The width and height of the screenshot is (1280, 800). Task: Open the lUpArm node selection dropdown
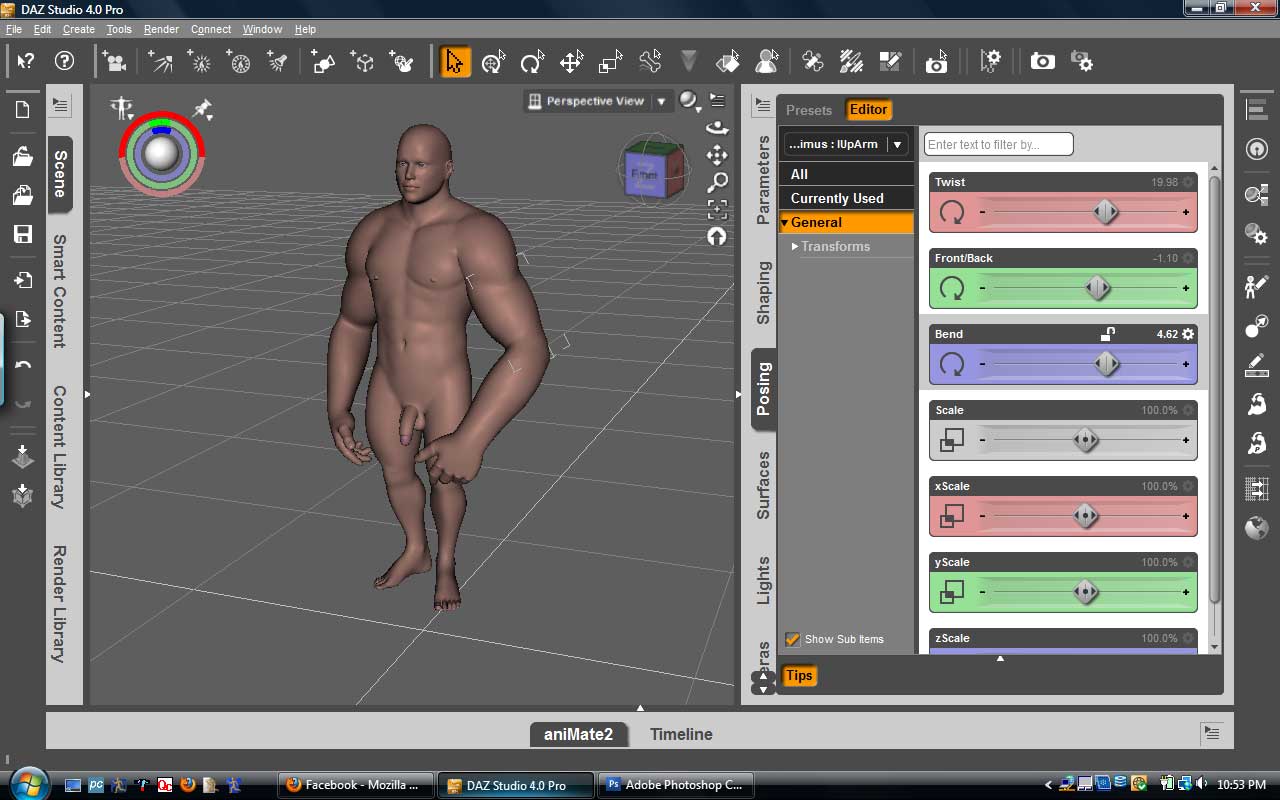tap(897, 144)
